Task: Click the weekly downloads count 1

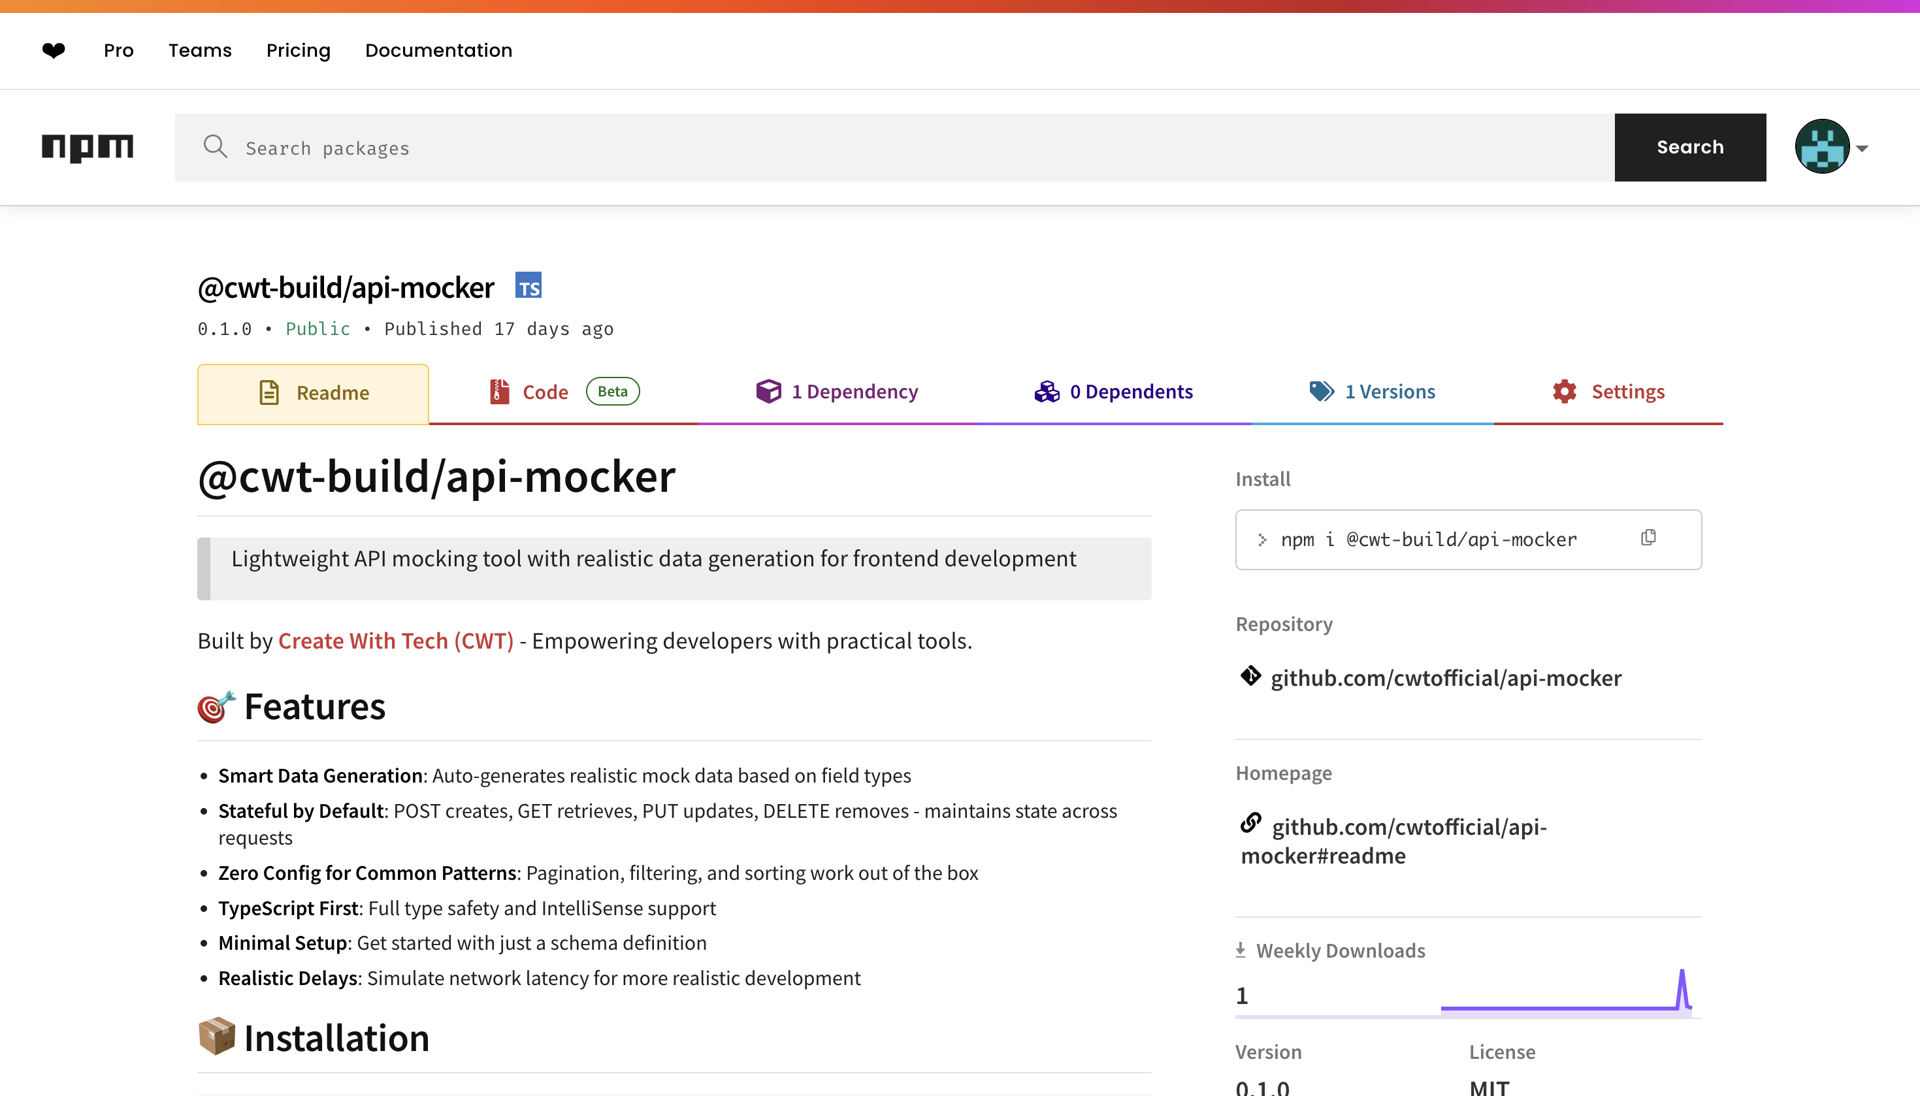Action: pos(1242,996)
